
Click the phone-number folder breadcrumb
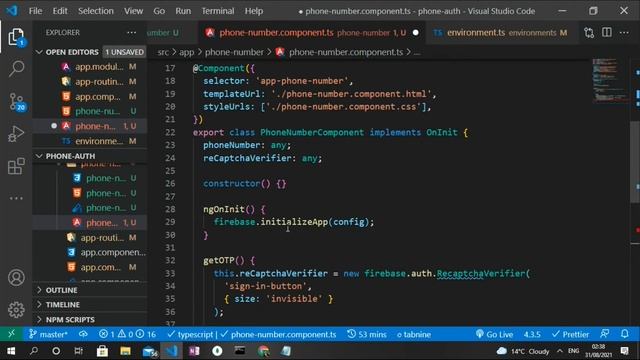234,52
